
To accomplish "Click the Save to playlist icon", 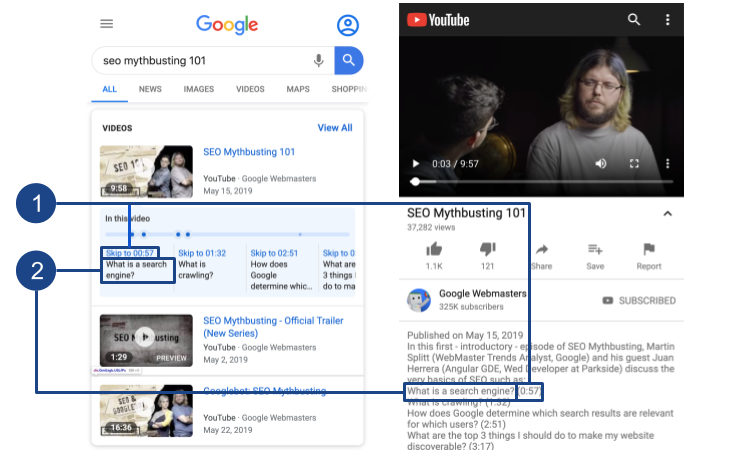I will point(595,249).
